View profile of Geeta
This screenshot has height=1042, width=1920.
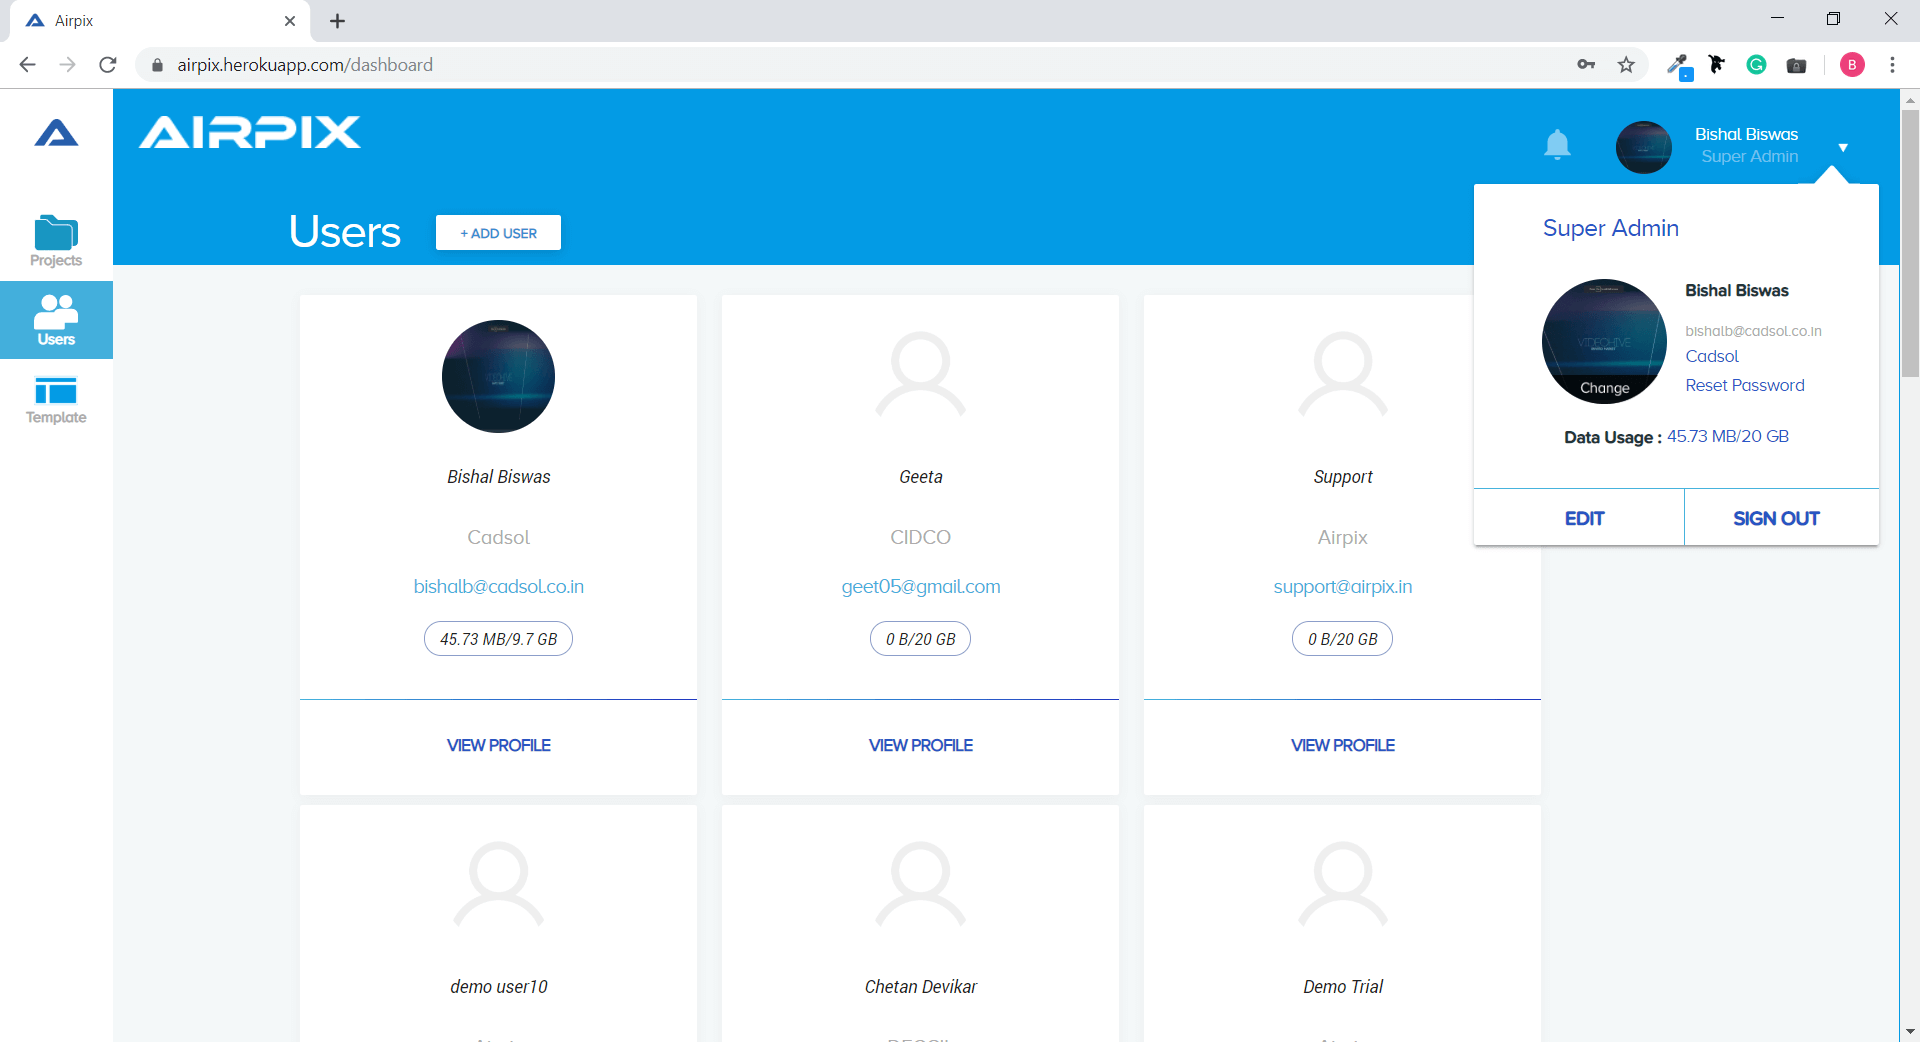920,745
